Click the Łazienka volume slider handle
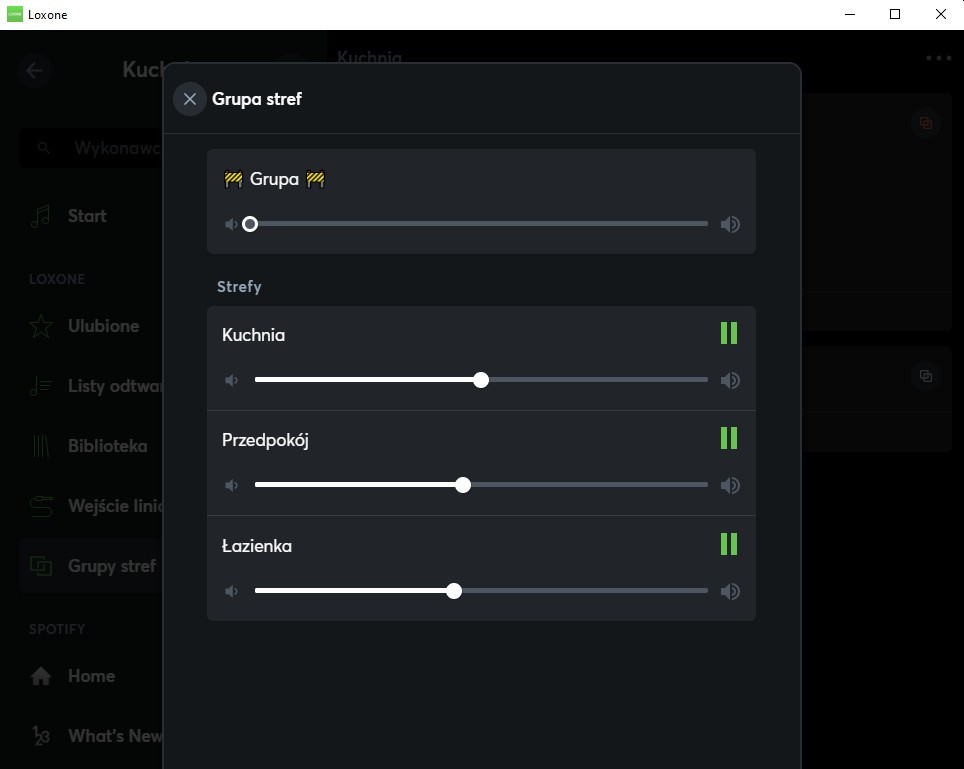 (x=454, y=591)
